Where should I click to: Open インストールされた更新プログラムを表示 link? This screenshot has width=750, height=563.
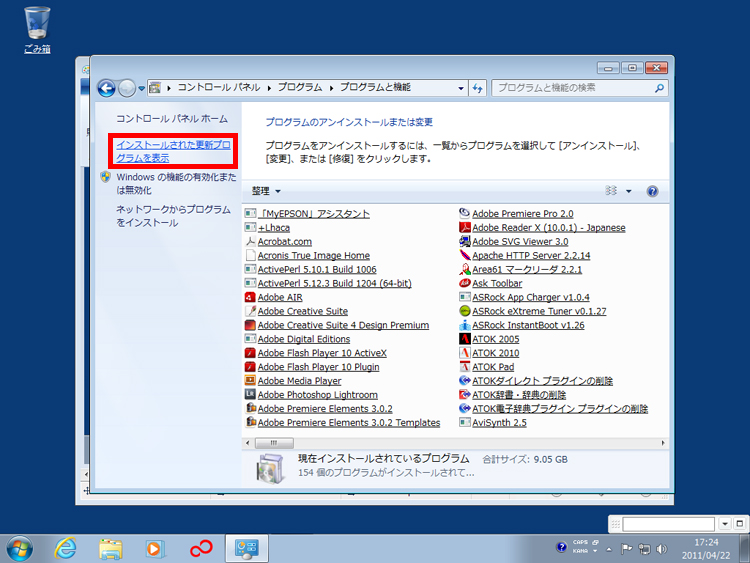[173, 151]
